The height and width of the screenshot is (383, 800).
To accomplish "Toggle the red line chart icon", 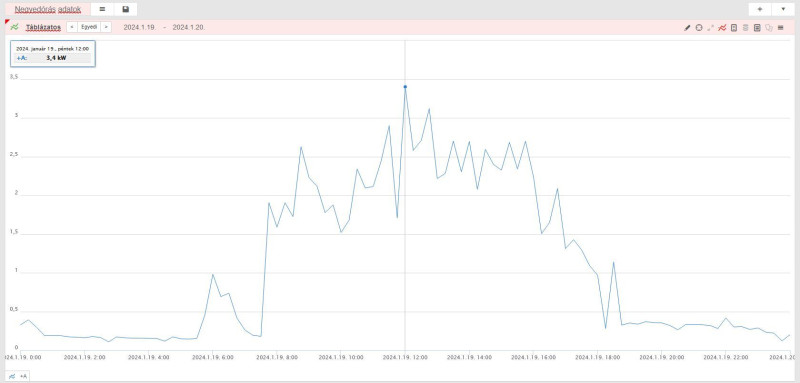I will point(722,28).
